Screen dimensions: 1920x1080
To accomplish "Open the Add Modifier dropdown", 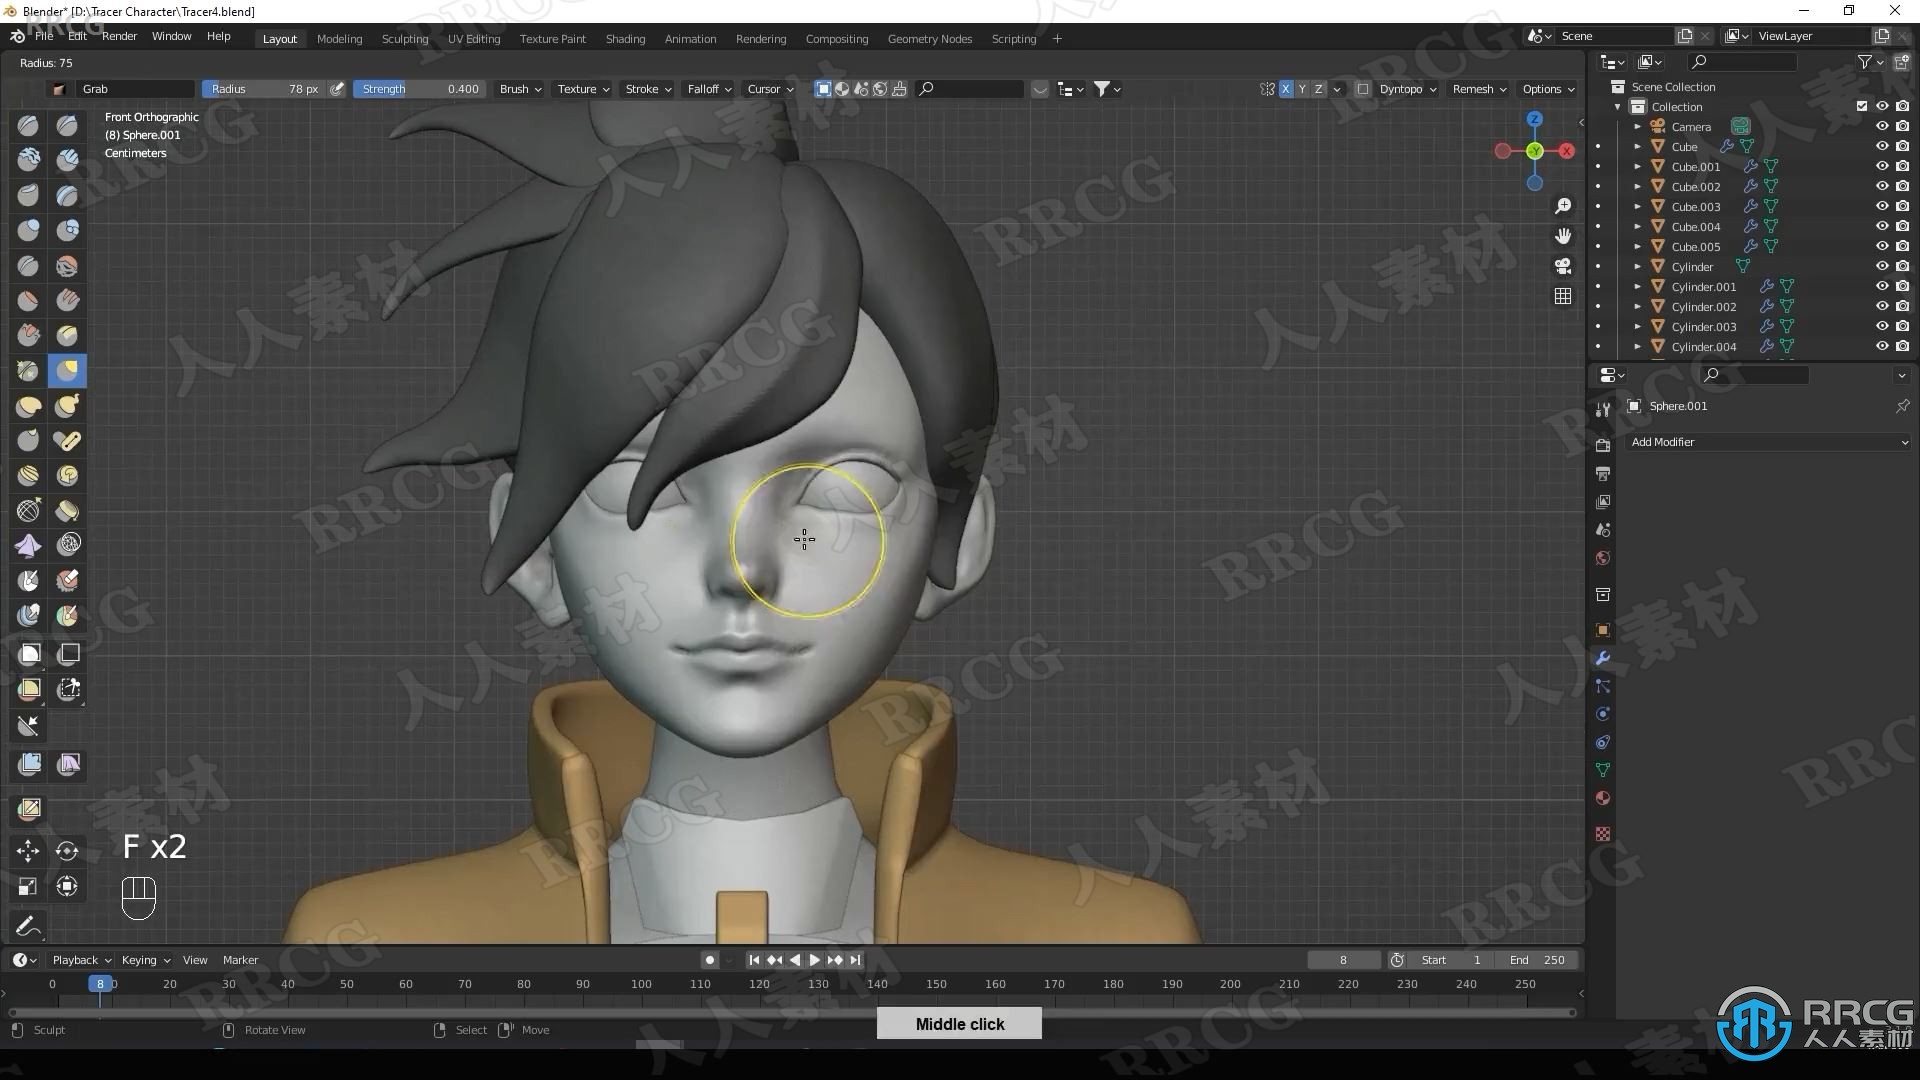I will [x=1768, y=442].
